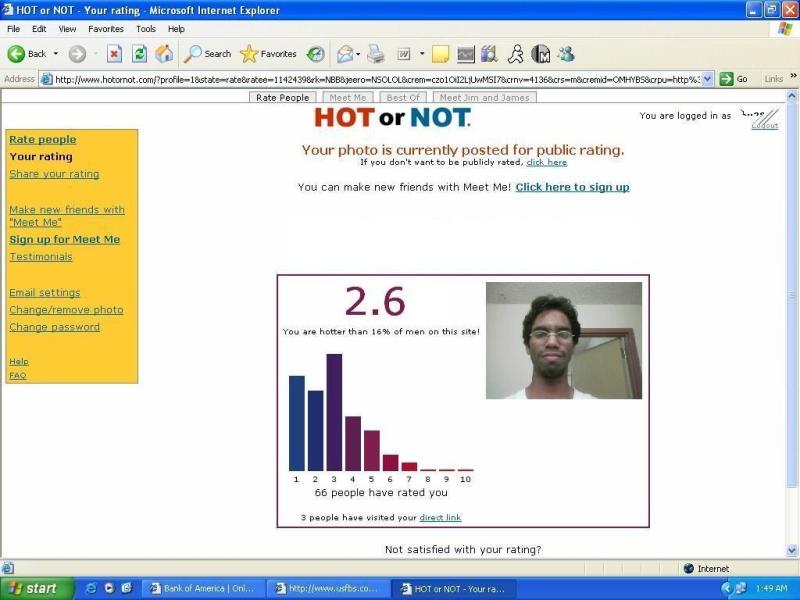Click the green Go button
The image size is (800, 600).
733,79
